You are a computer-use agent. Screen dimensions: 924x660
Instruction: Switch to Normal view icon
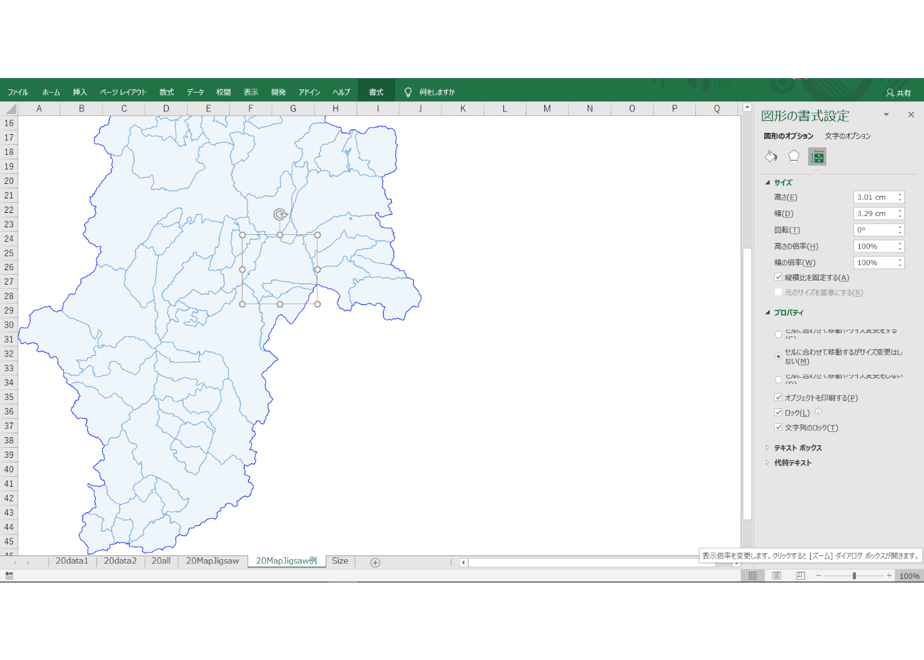pos(753,576)
